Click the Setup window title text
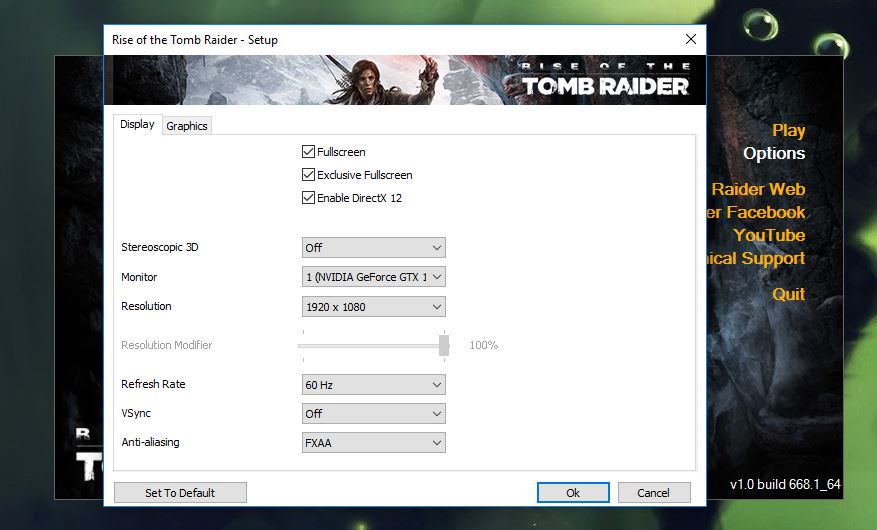This screenshot has height=530, width=877. point(195,40)
